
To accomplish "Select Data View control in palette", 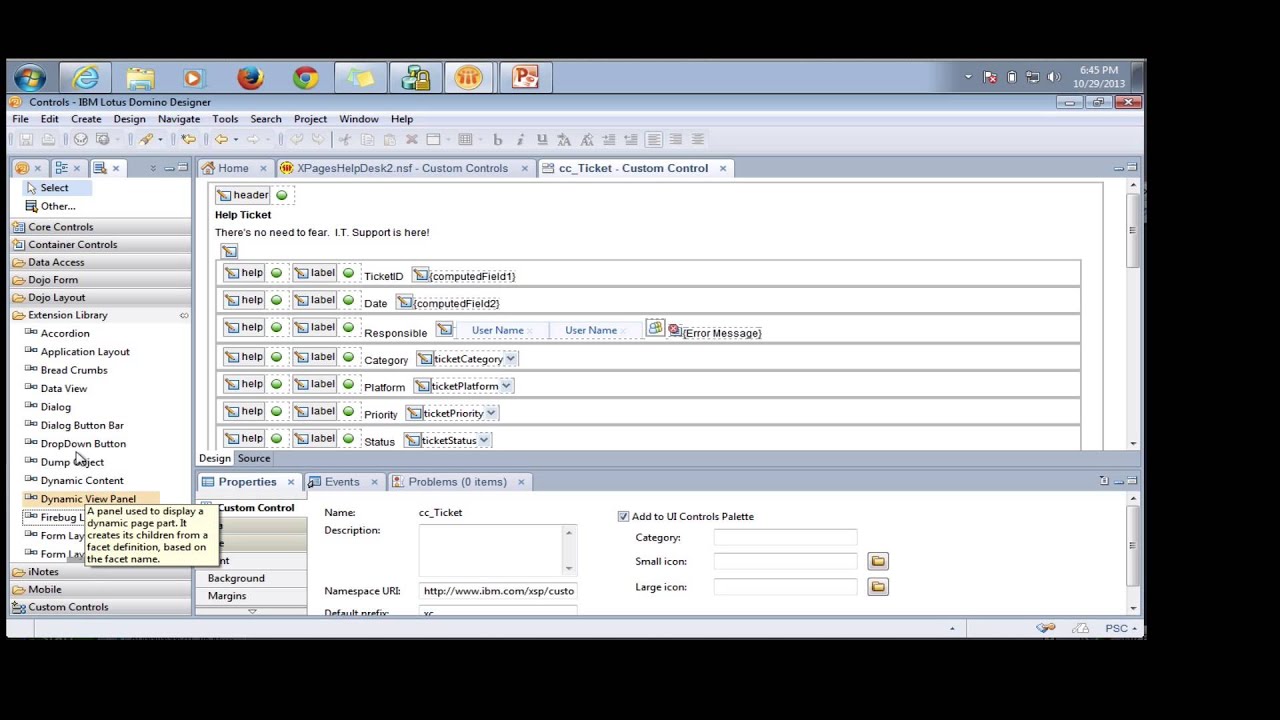I will coord(64,389).
